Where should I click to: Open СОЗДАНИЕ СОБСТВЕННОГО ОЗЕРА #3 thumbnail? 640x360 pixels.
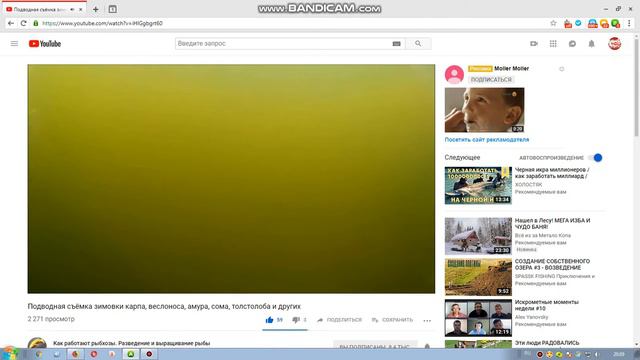[x=478, y=277]
